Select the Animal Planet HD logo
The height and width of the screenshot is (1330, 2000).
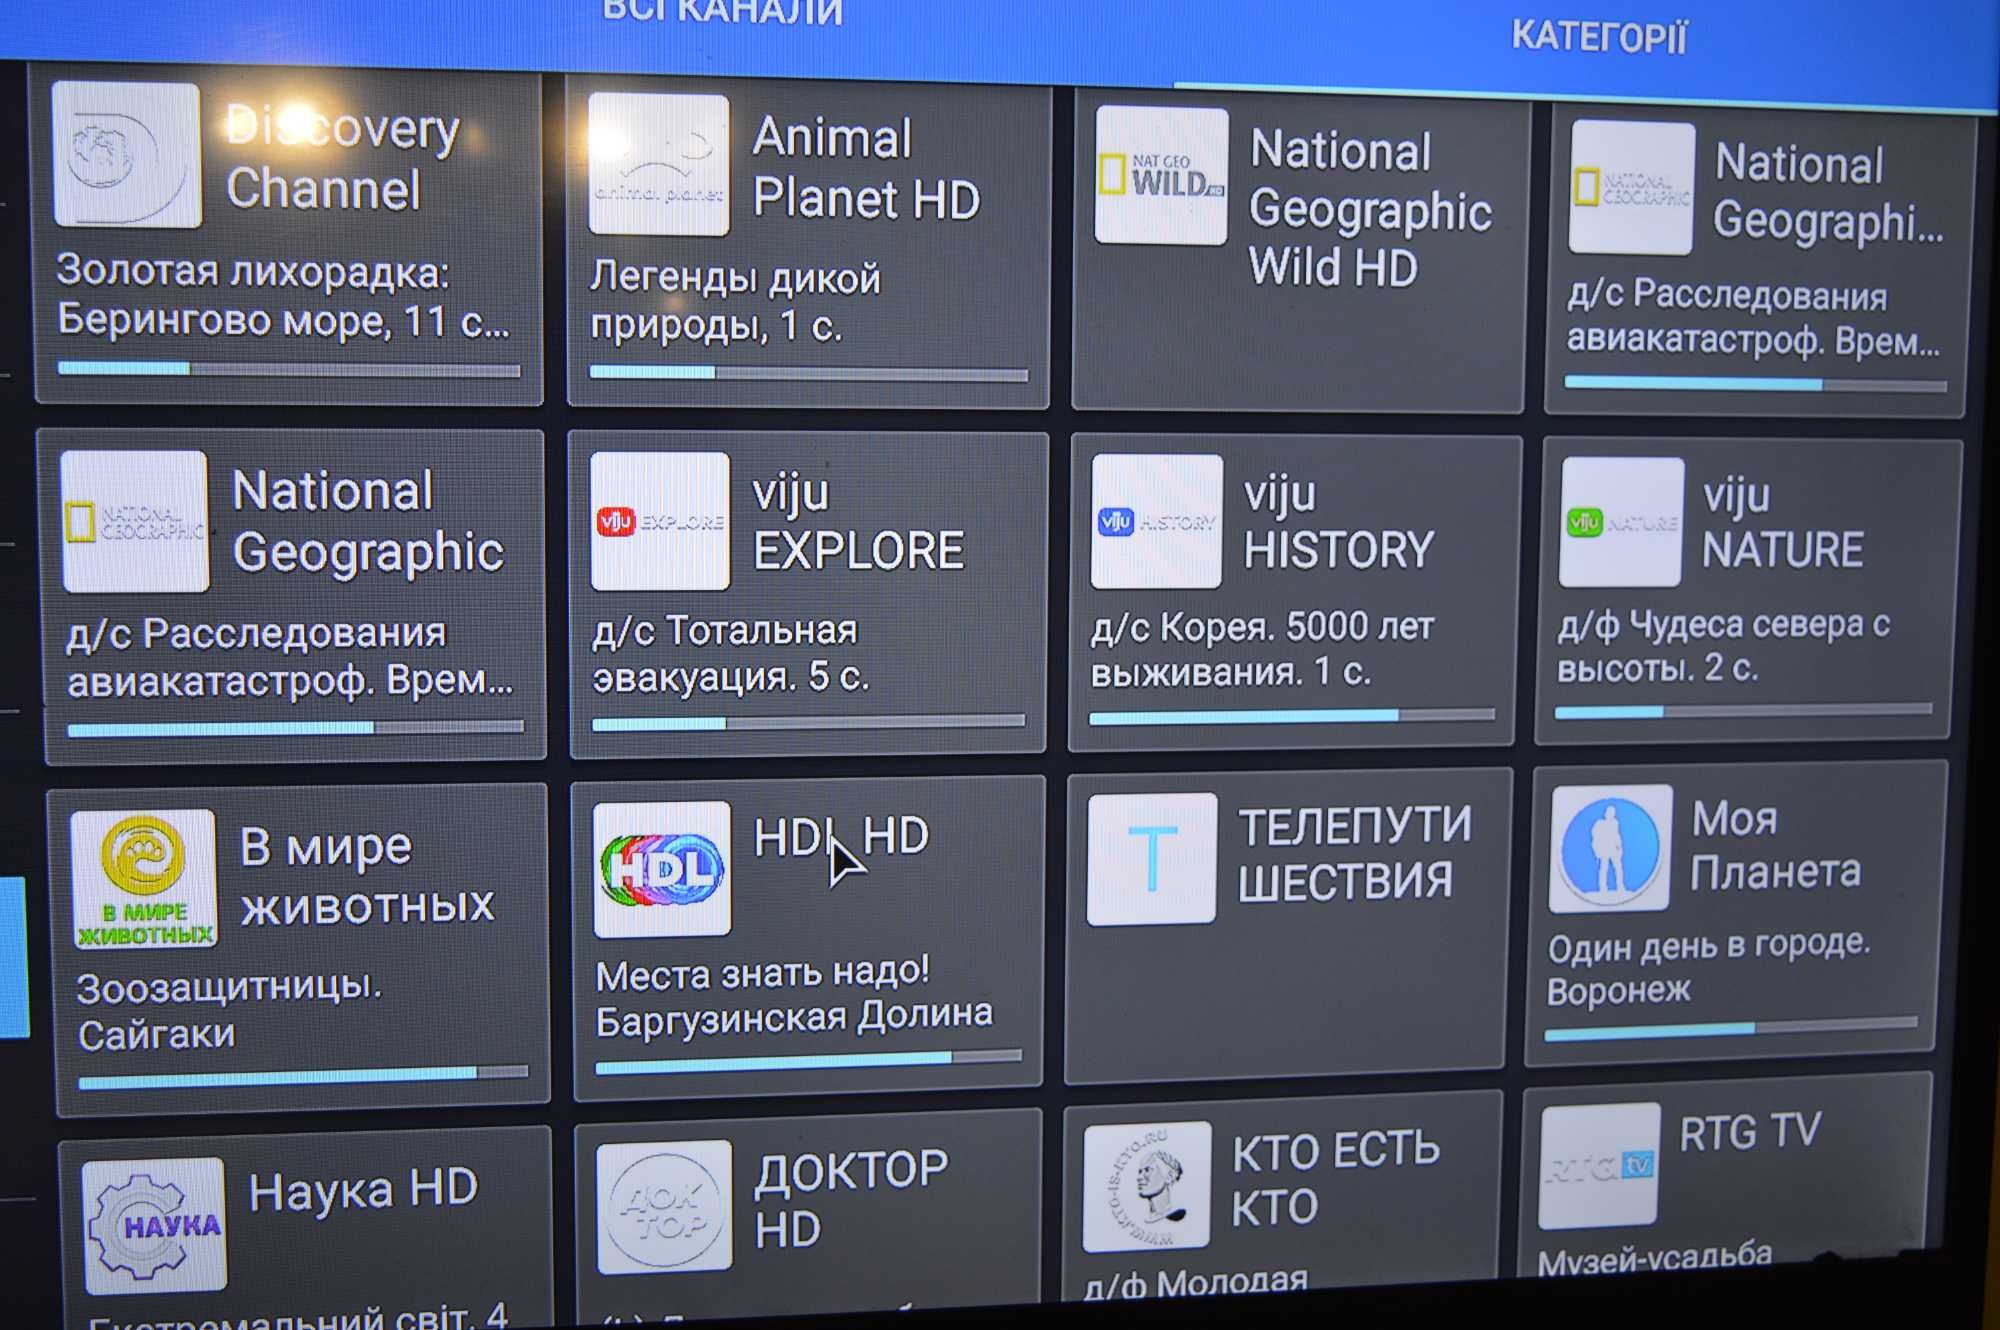click(659, 165)
